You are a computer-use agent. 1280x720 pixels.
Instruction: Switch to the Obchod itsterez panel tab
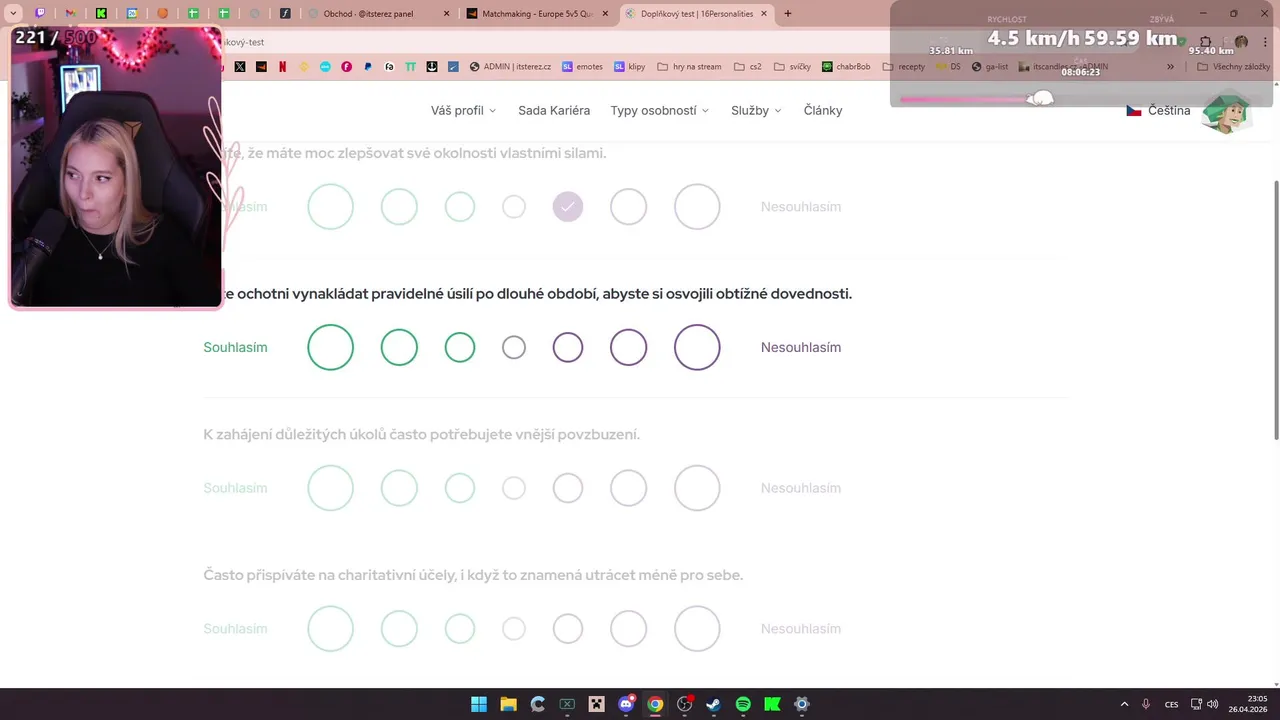pos(379,14)
